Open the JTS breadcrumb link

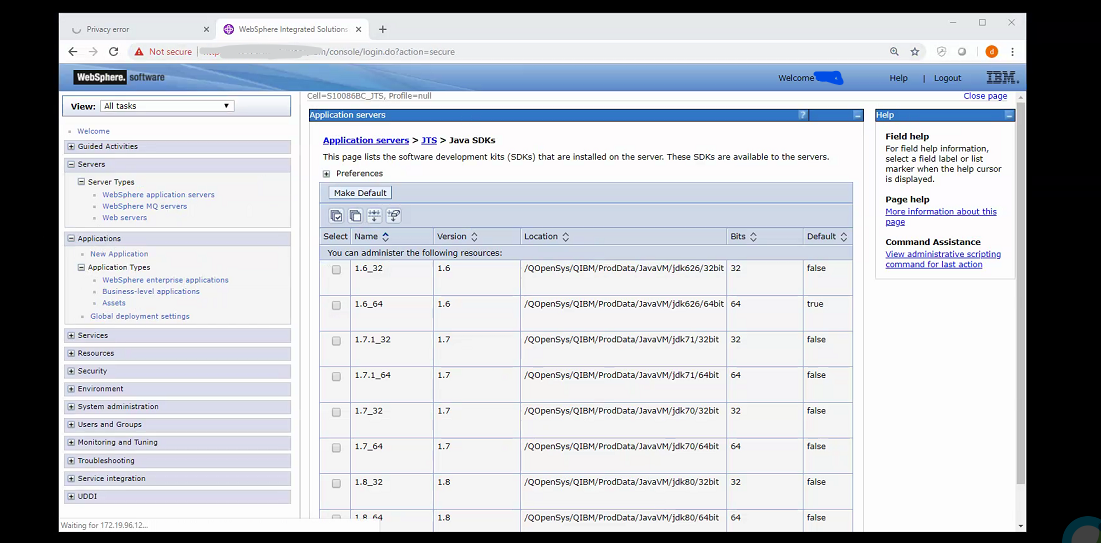click(x=428, y=140)
